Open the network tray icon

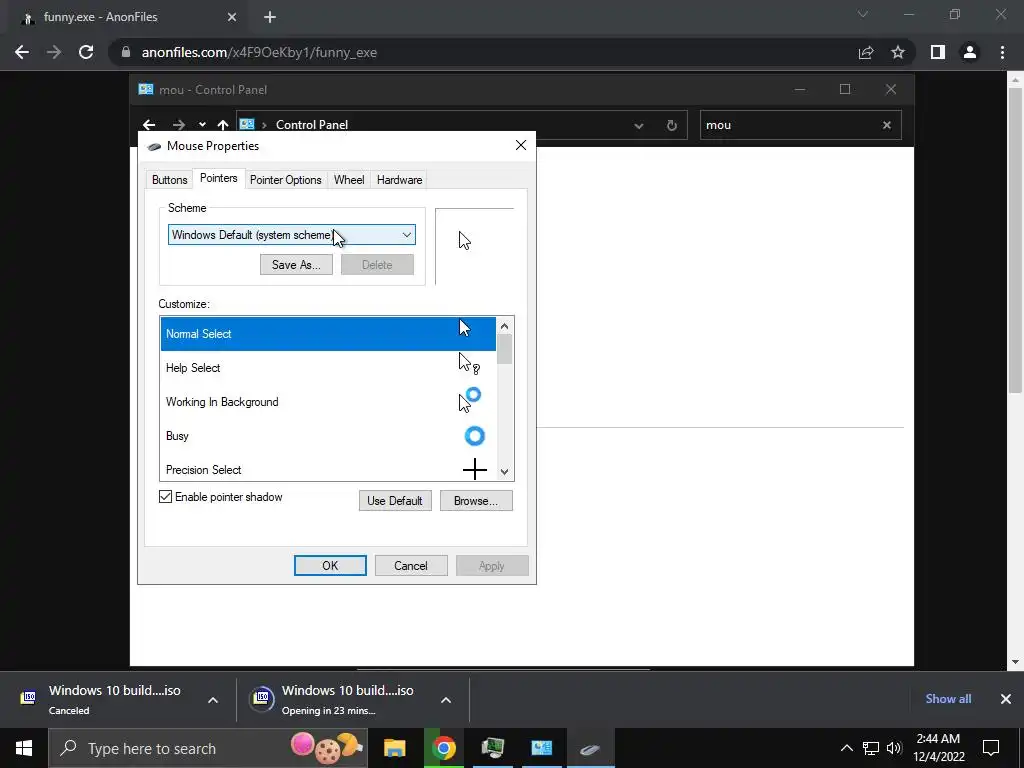871,748
